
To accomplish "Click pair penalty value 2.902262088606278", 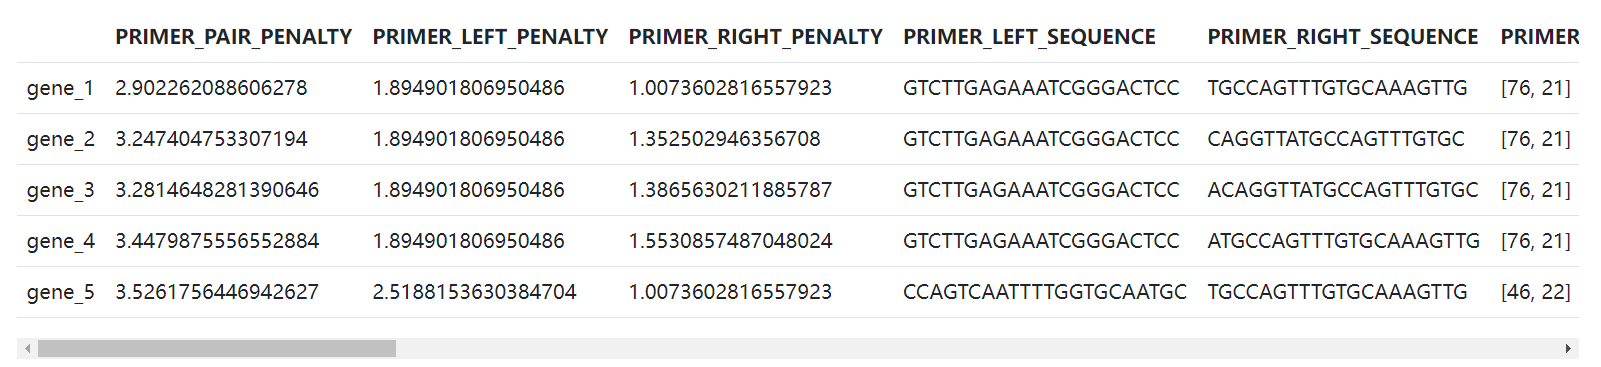I will [211, 88].
